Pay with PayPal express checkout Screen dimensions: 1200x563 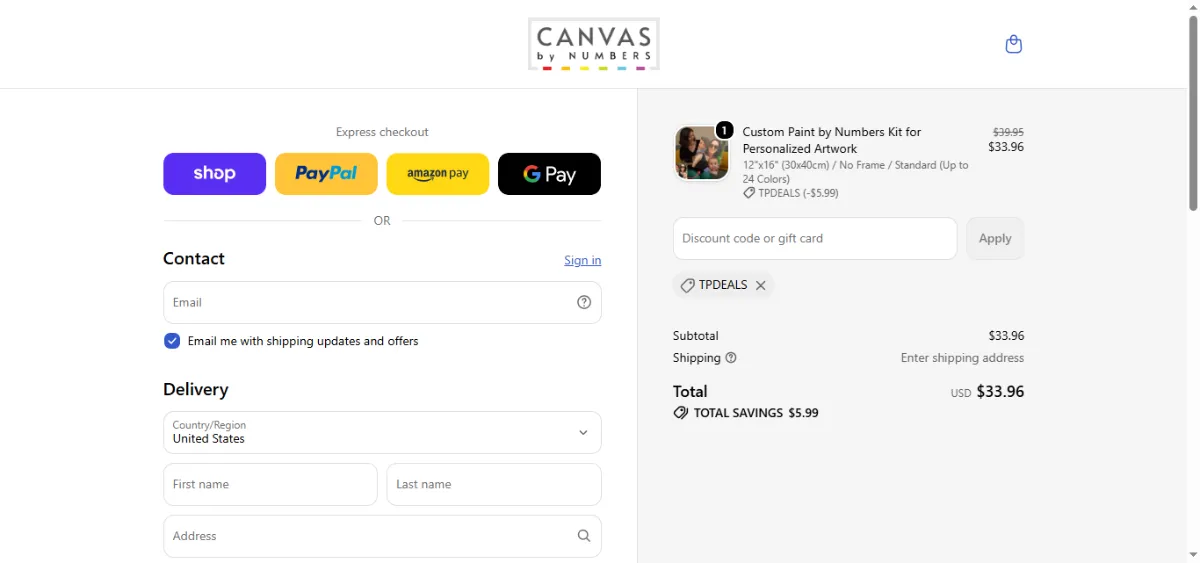click(x=326, y=174)
